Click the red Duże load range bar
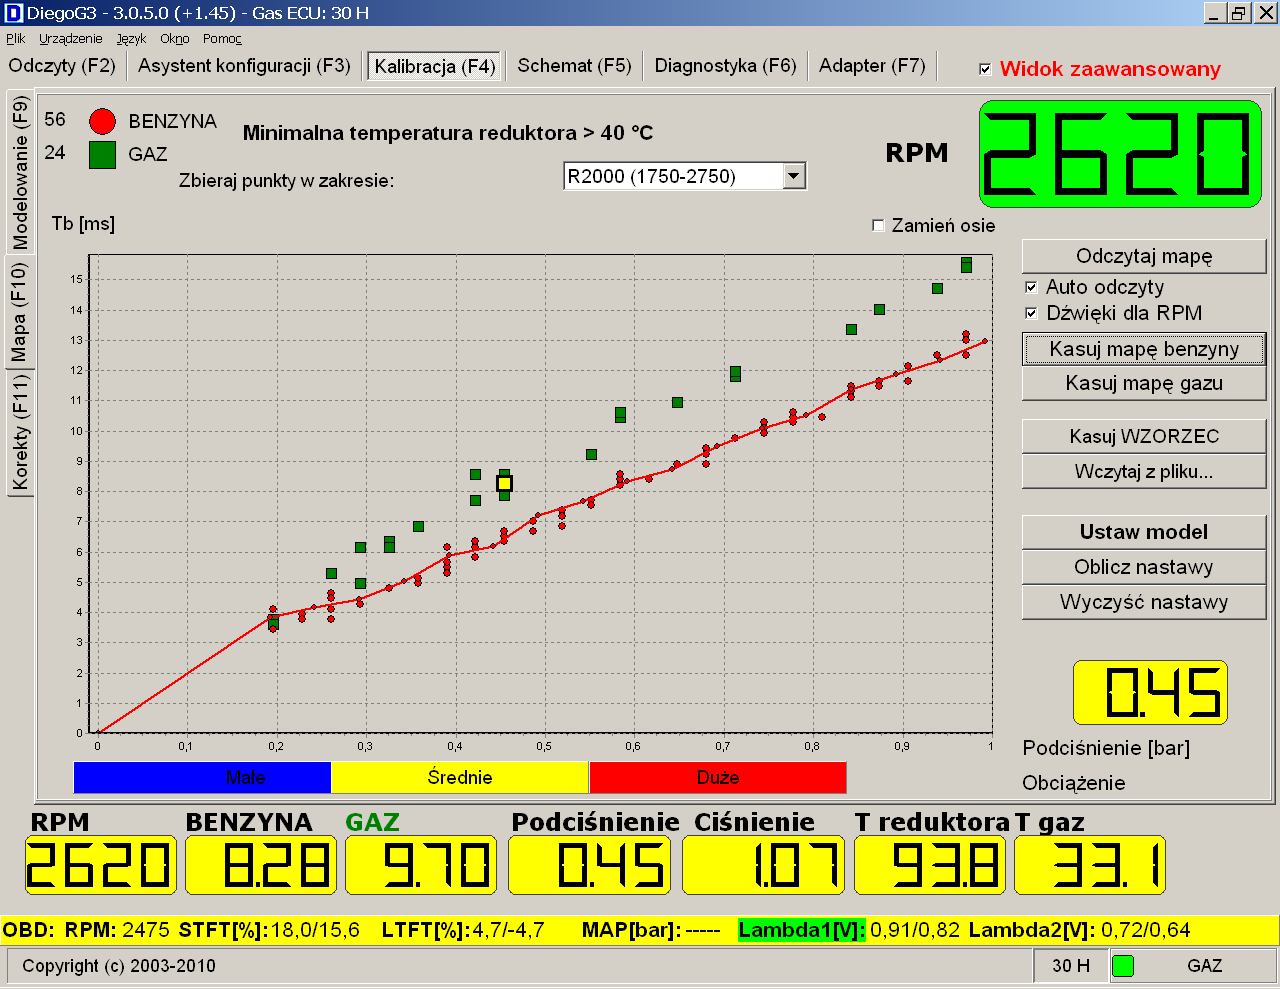This screenshot has width=1280, height=989. (718, 777)
